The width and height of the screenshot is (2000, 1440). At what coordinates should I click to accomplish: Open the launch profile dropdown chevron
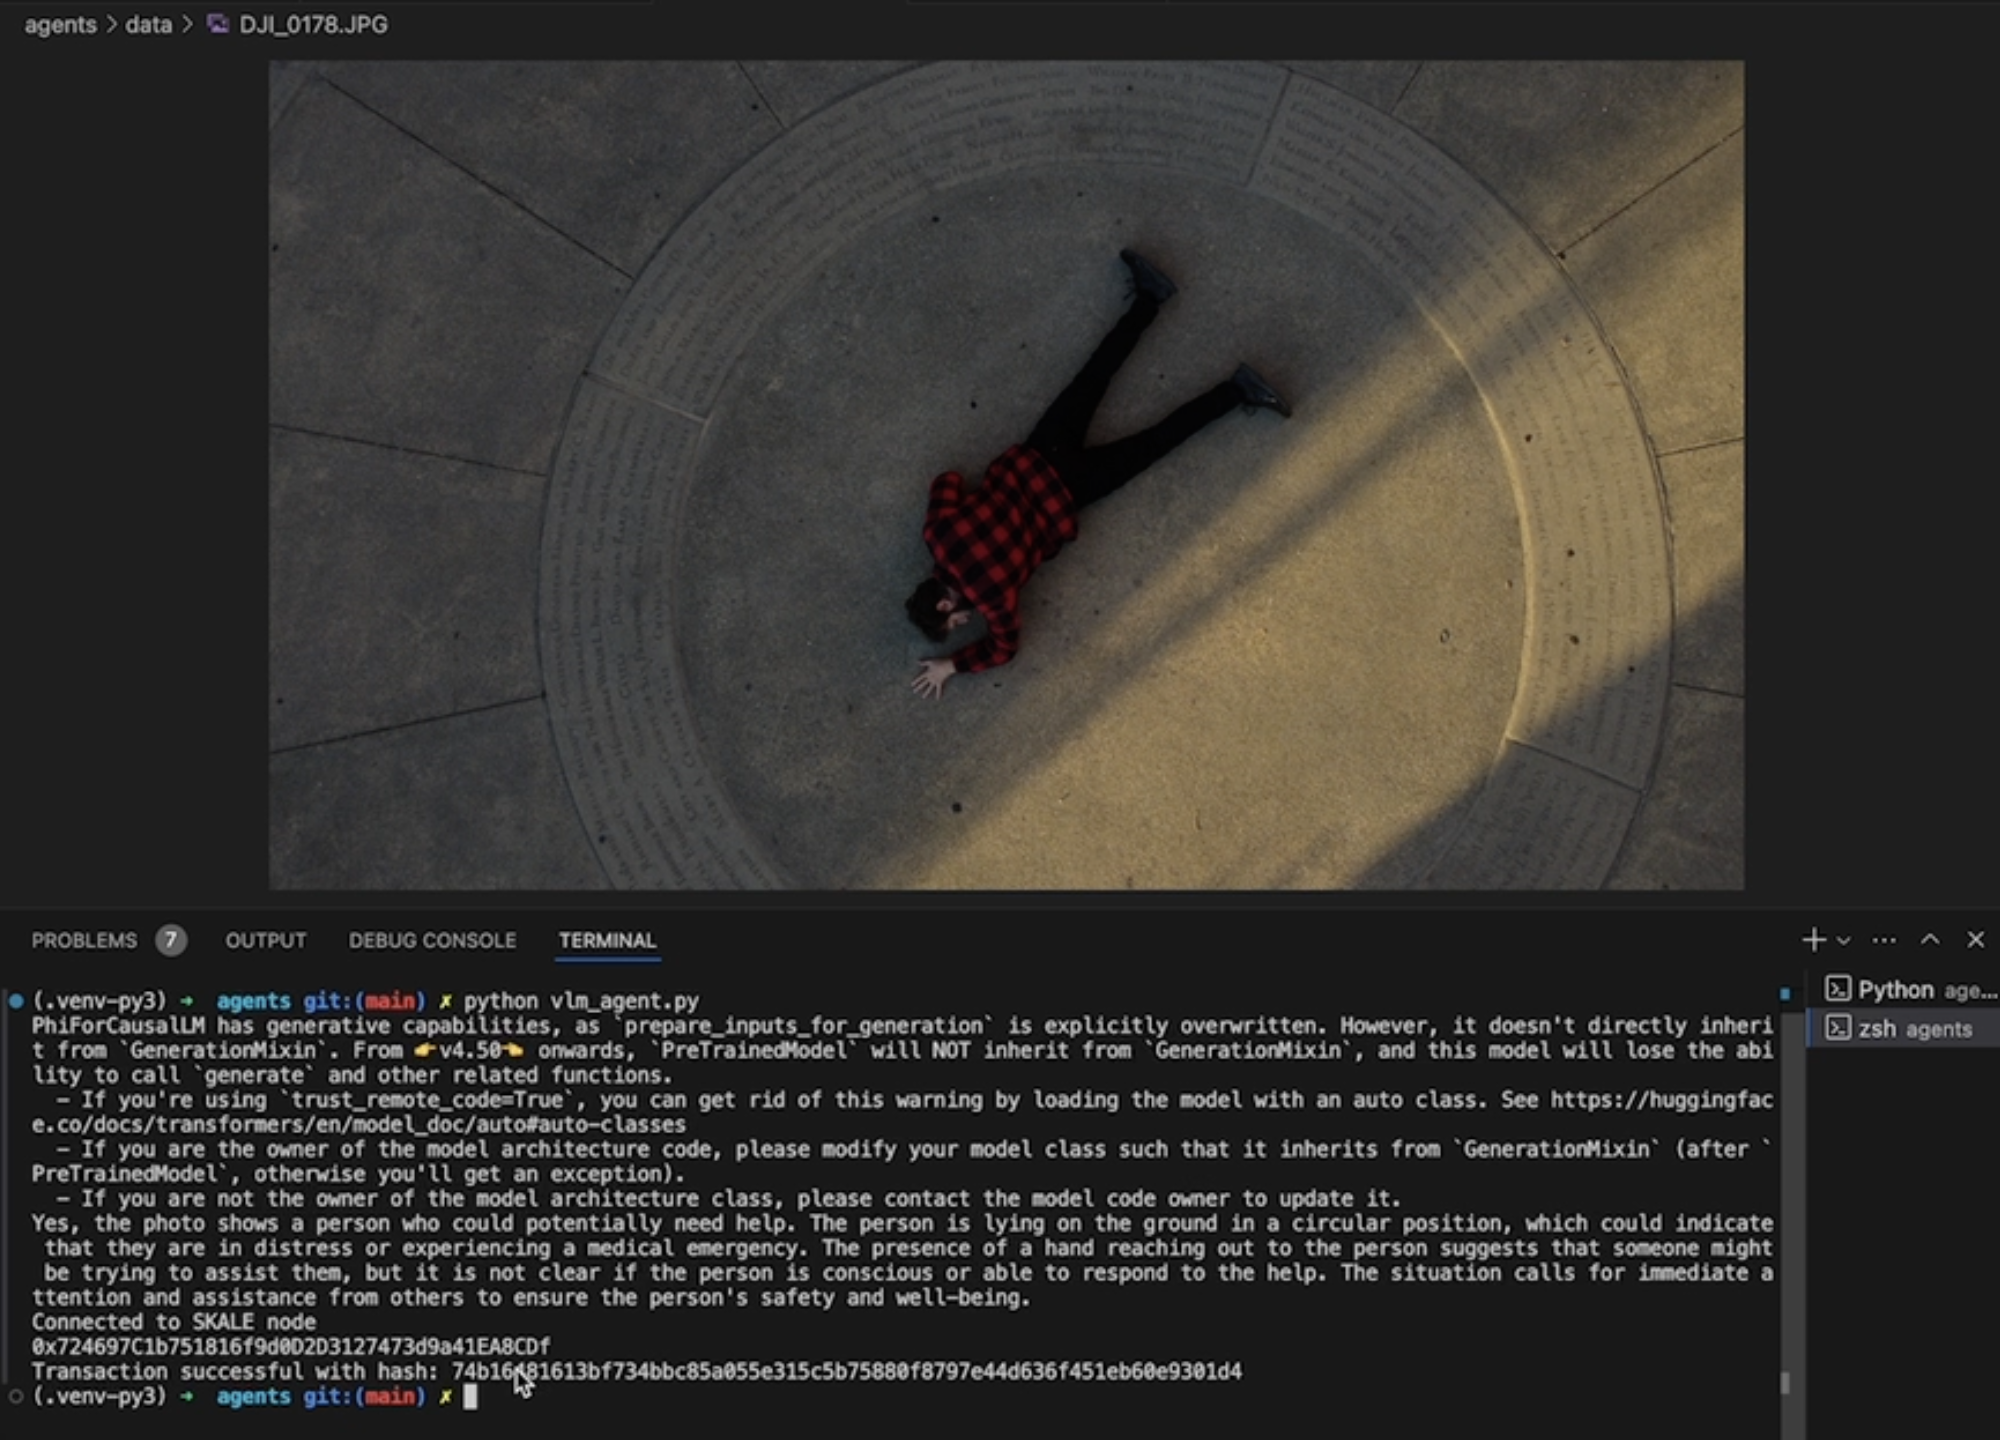tap(1844, 941)
